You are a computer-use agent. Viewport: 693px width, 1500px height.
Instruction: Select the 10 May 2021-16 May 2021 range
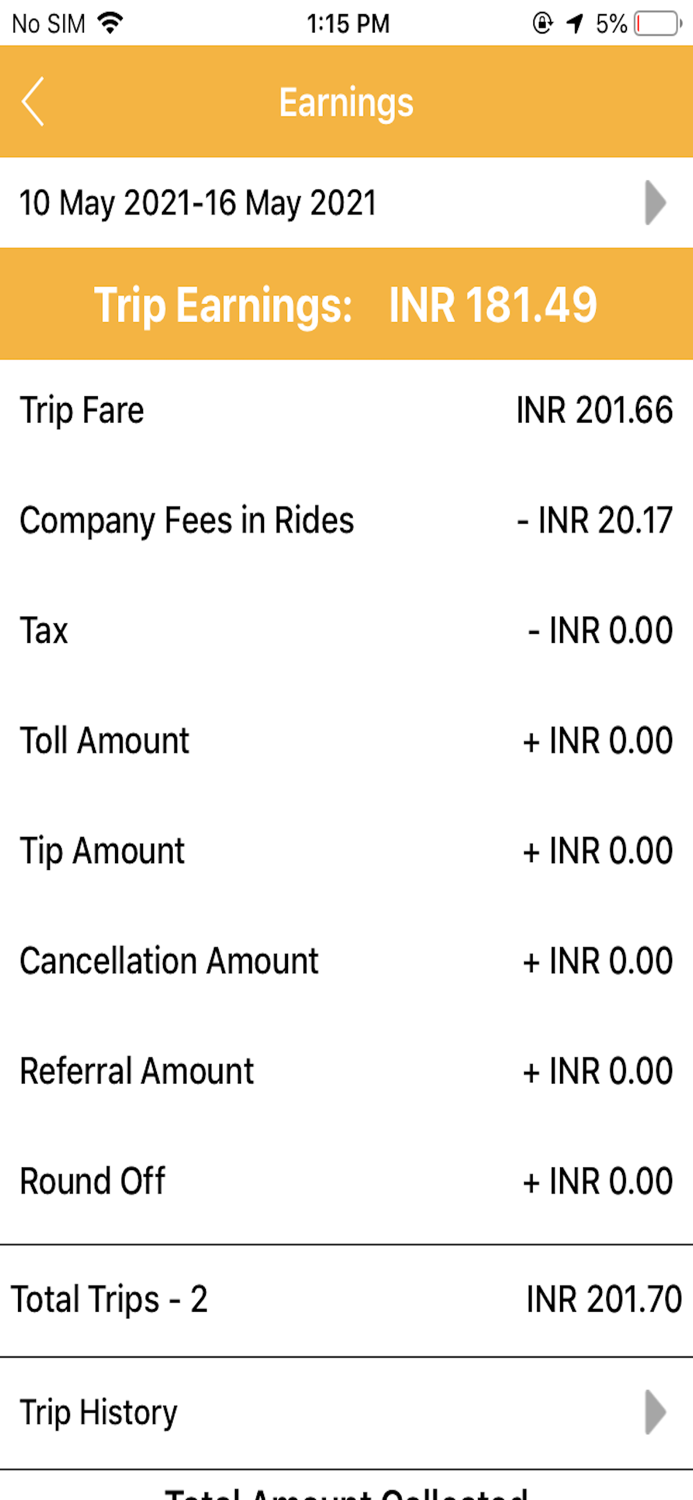(198, 203)
